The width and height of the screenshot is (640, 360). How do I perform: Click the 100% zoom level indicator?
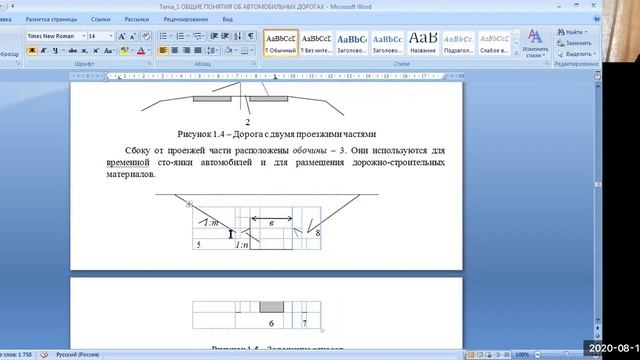pyautogui.click(x=522, y=355)
